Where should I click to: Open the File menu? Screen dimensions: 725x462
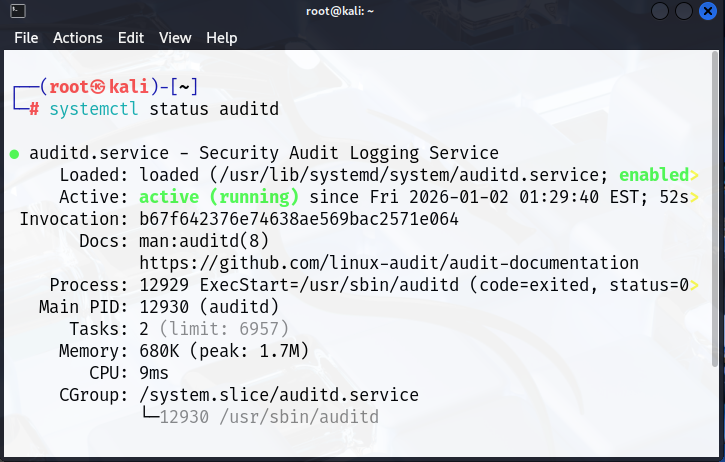tap(26, 38)
